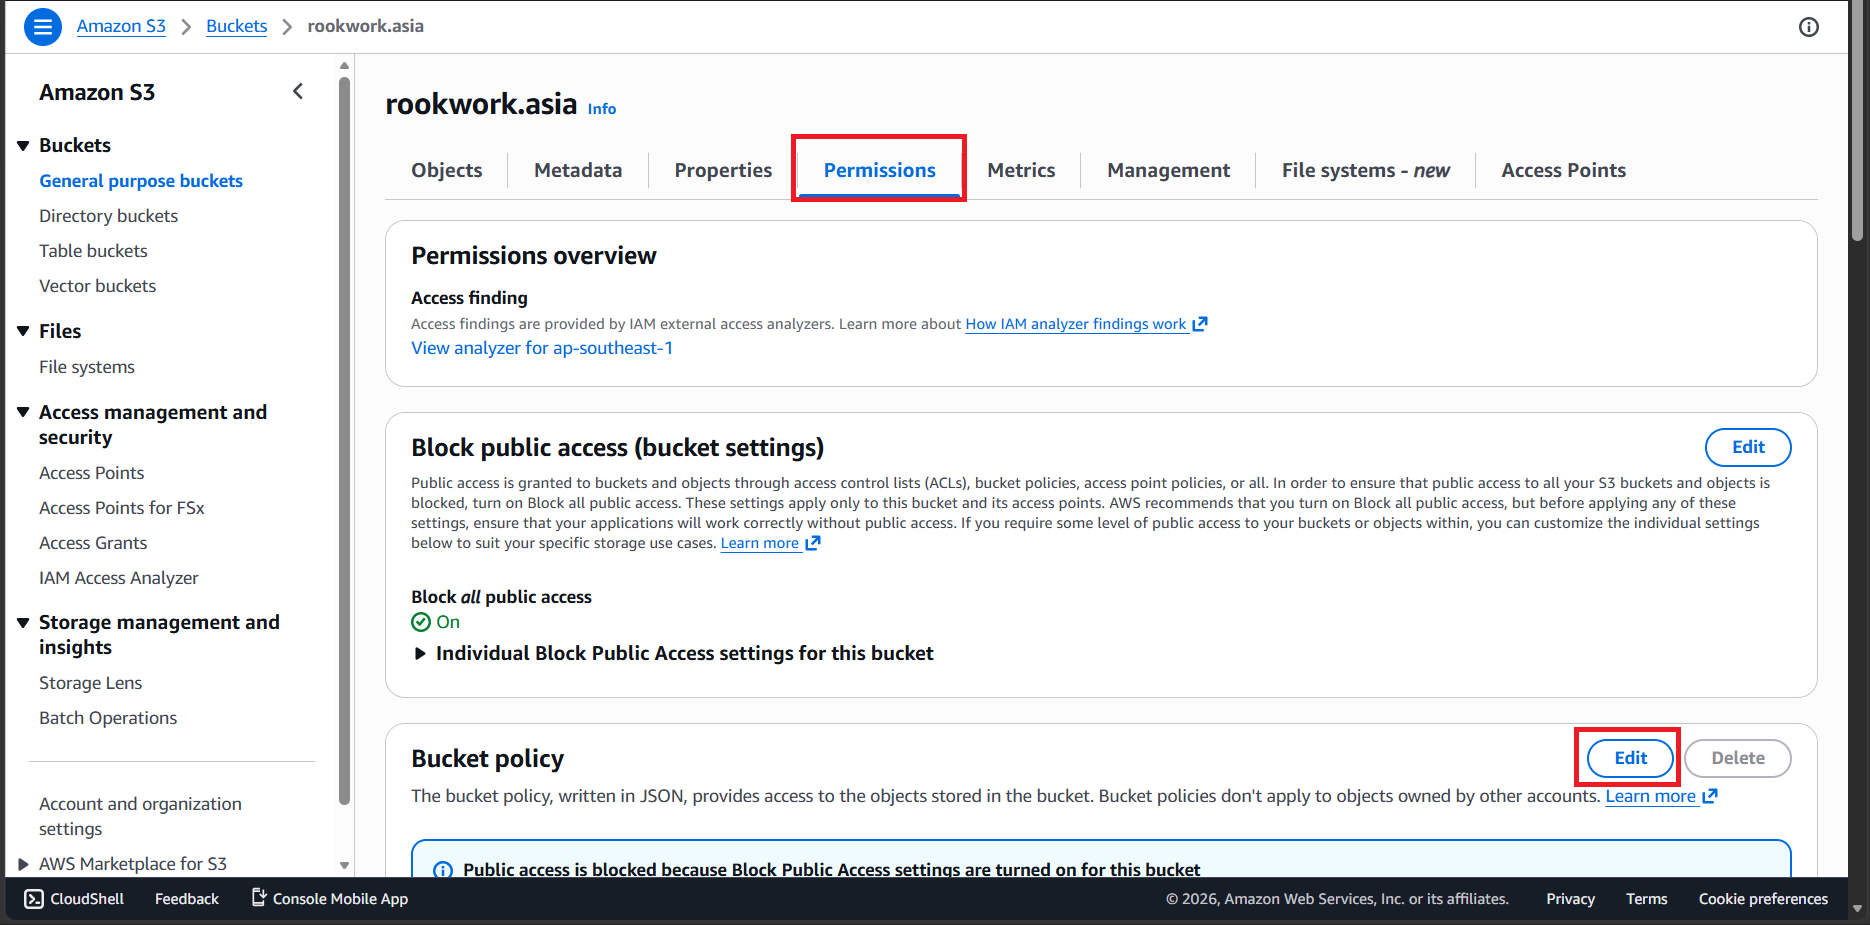Collapse the Buckets section in sidebar
1870x925 pixels.
23,146
